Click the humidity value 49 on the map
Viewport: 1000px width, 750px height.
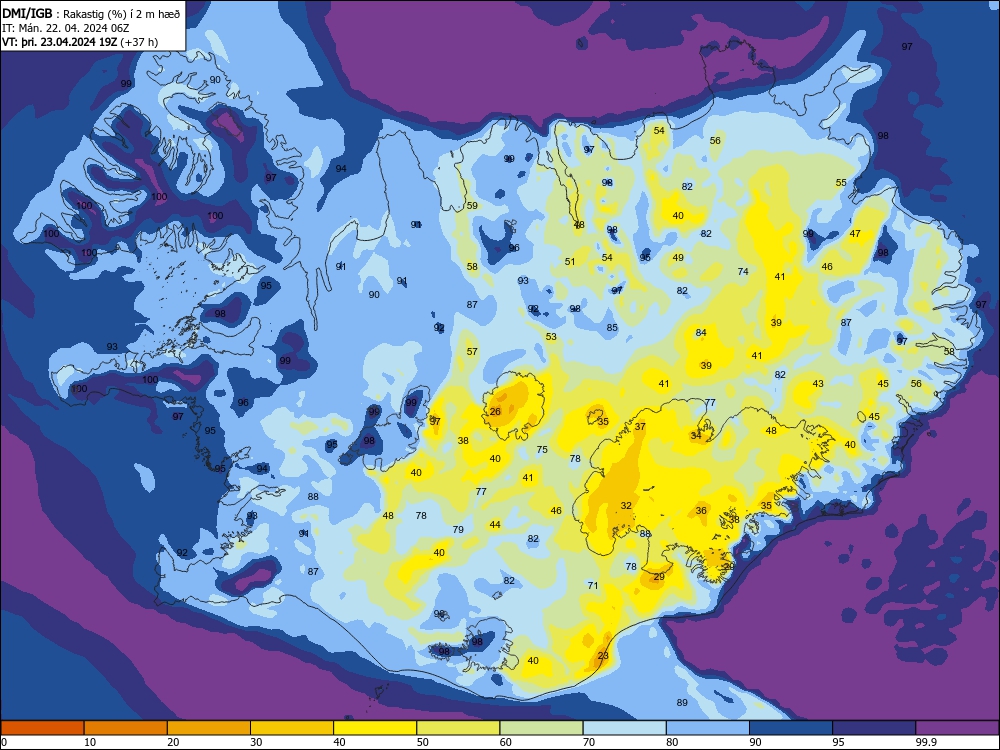click(678, 258)
